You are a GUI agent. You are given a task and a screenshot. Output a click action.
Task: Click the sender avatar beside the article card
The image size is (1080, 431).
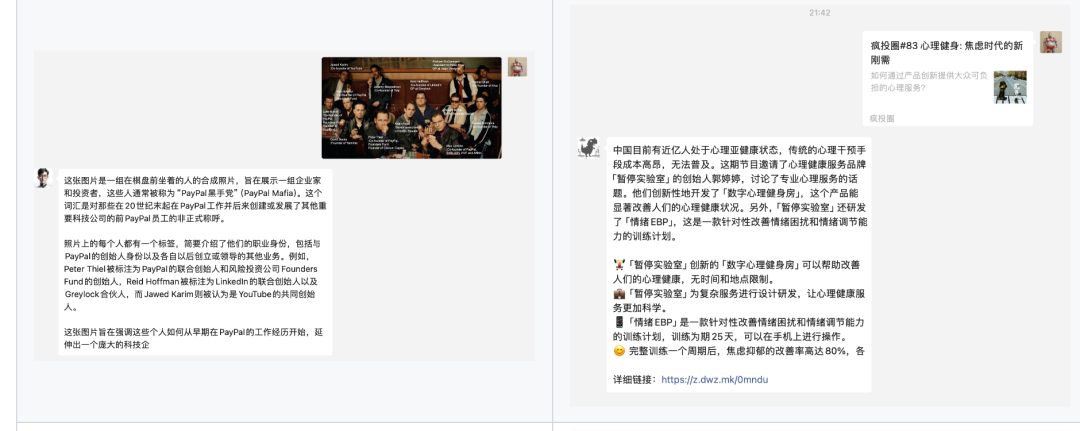pos(1050,42)
